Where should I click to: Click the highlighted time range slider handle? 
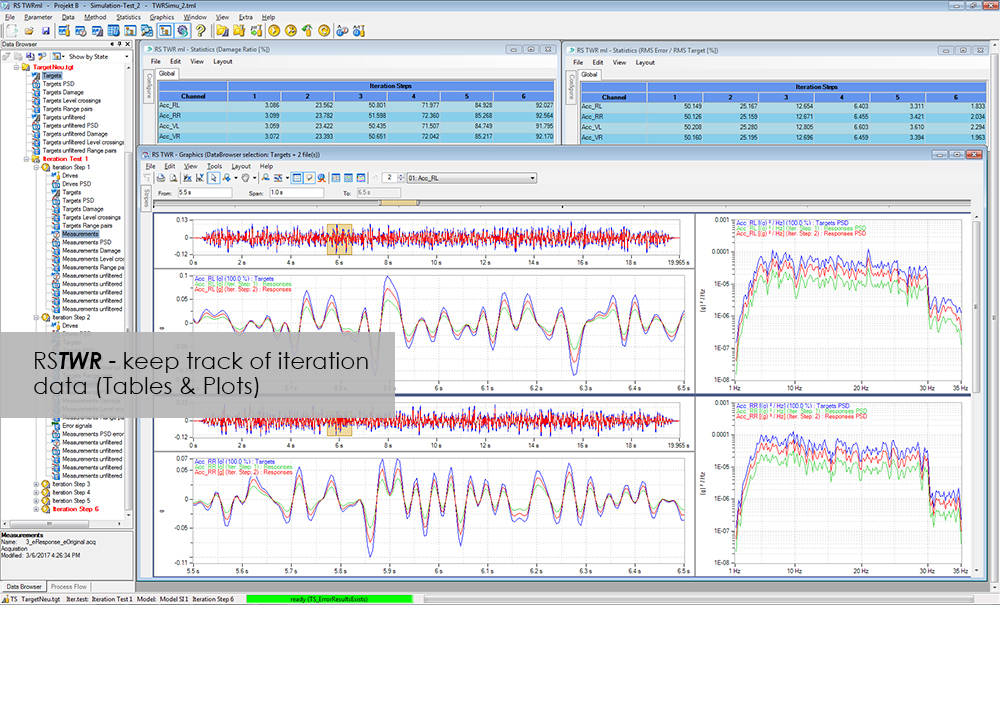point(400,202)
